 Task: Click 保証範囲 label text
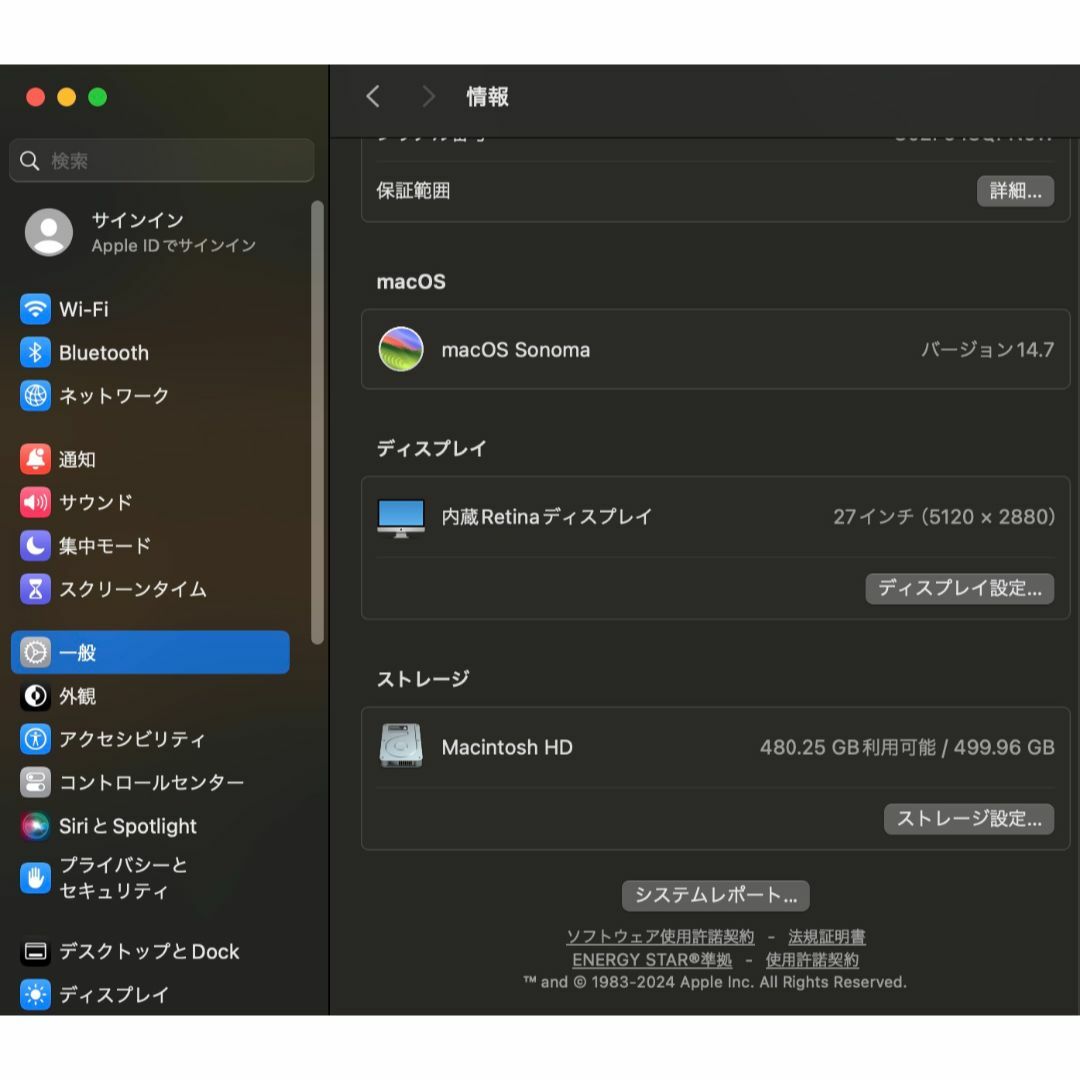(413, 191)
